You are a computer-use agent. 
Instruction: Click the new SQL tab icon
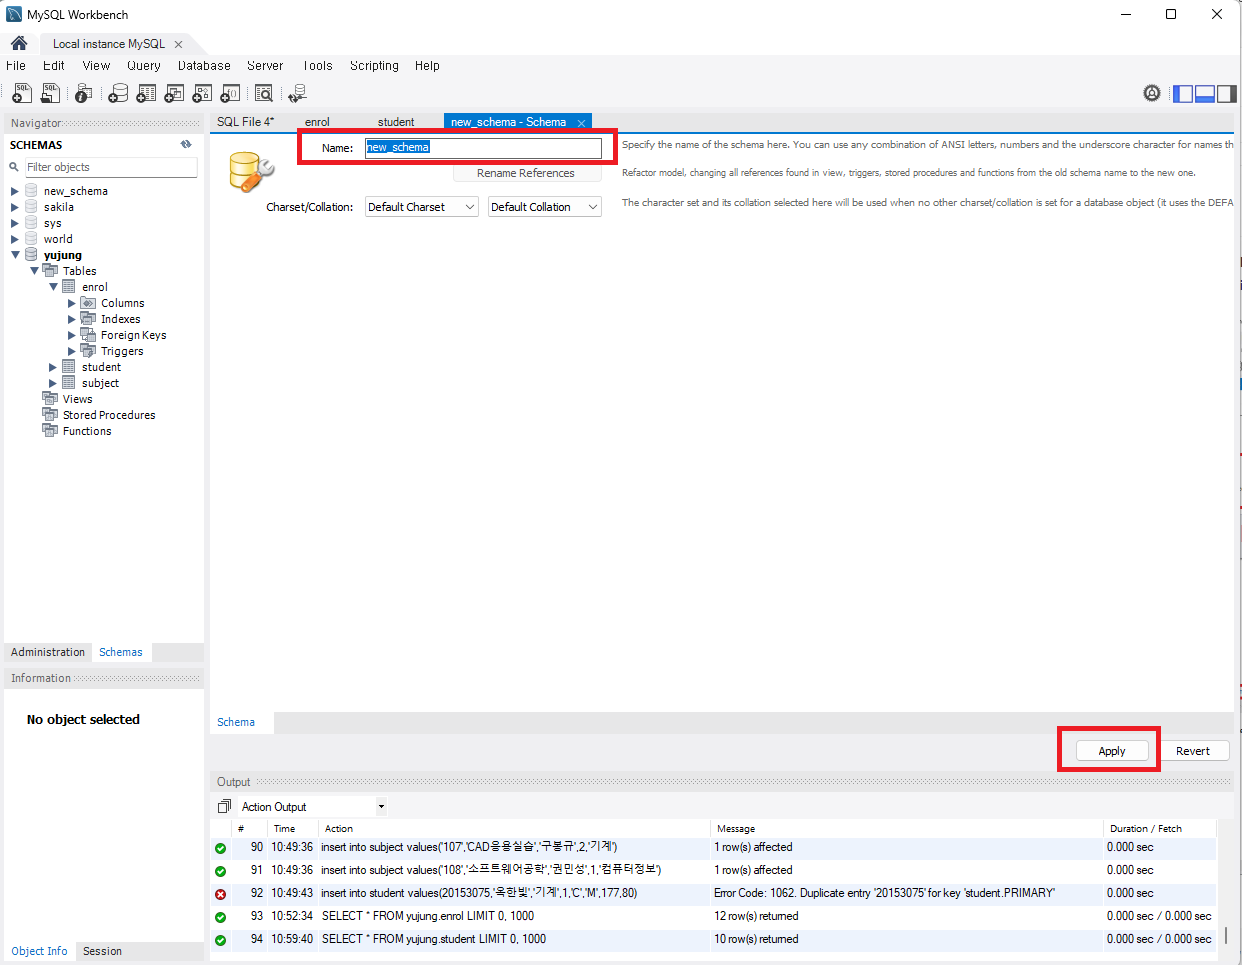coord(21,93)
